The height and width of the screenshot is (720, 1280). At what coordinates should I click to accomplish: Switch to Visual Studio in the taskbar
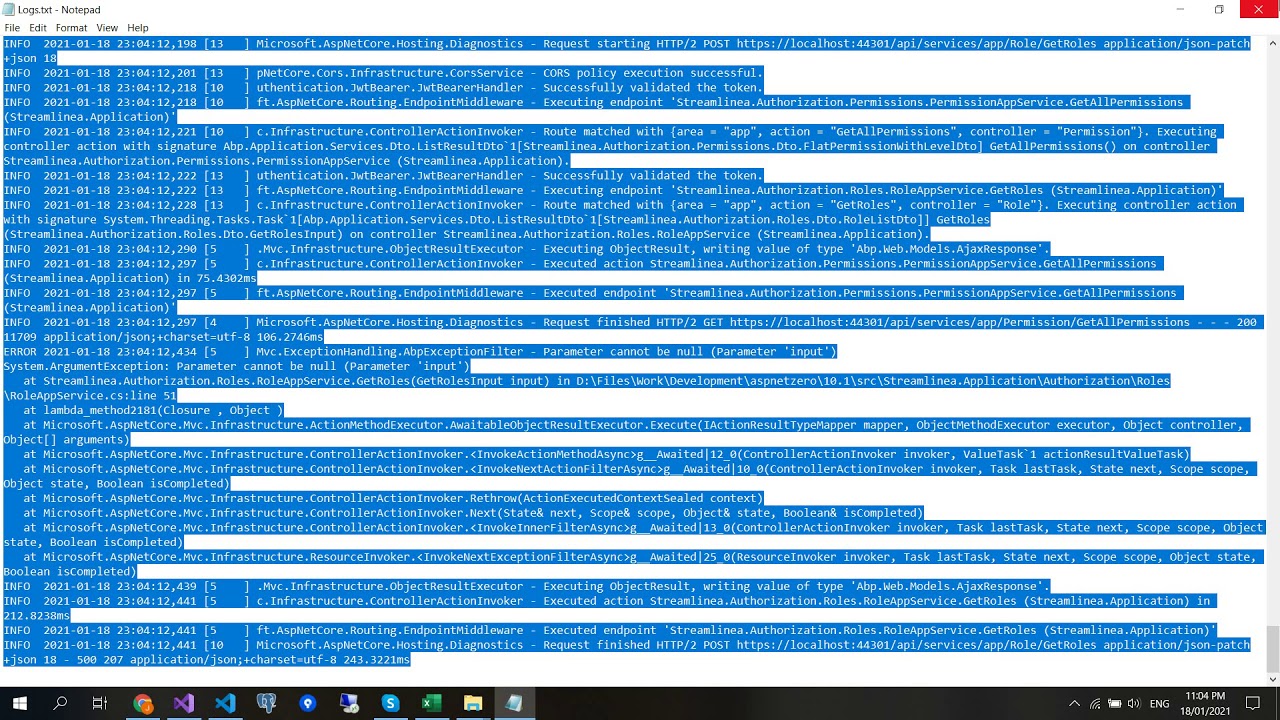pos(184,703)
